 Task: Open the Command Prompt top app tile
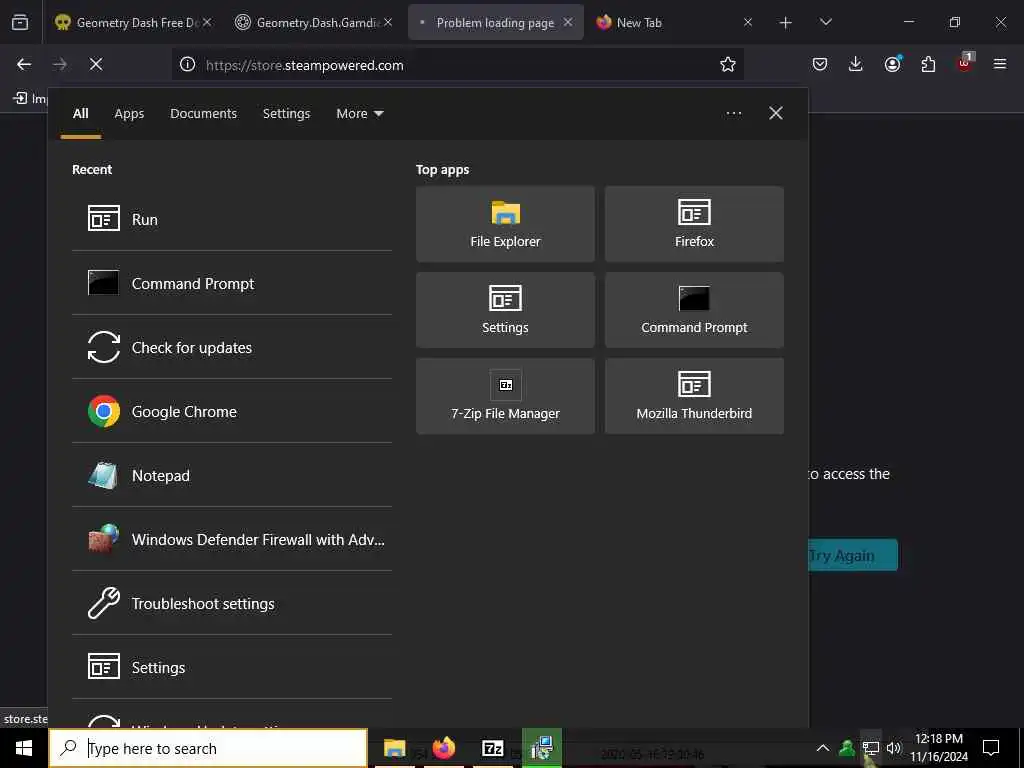(694, 310)
